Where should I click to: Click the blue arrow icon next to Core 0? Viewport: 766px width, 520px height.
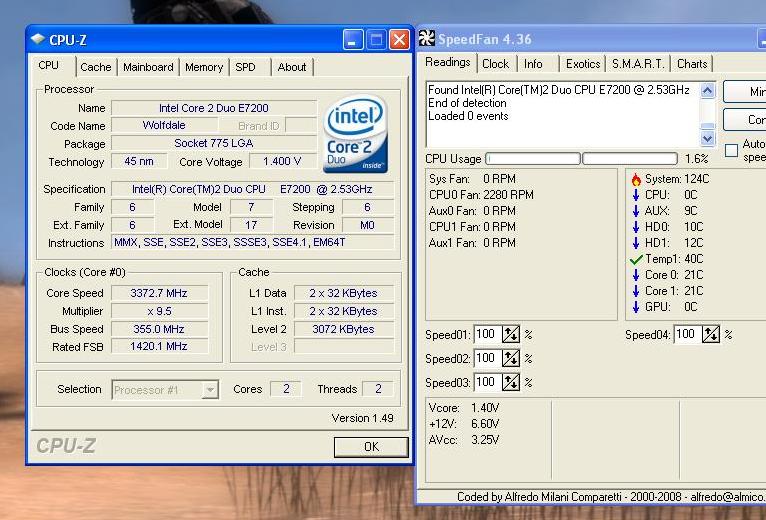[x=636, y=275]
